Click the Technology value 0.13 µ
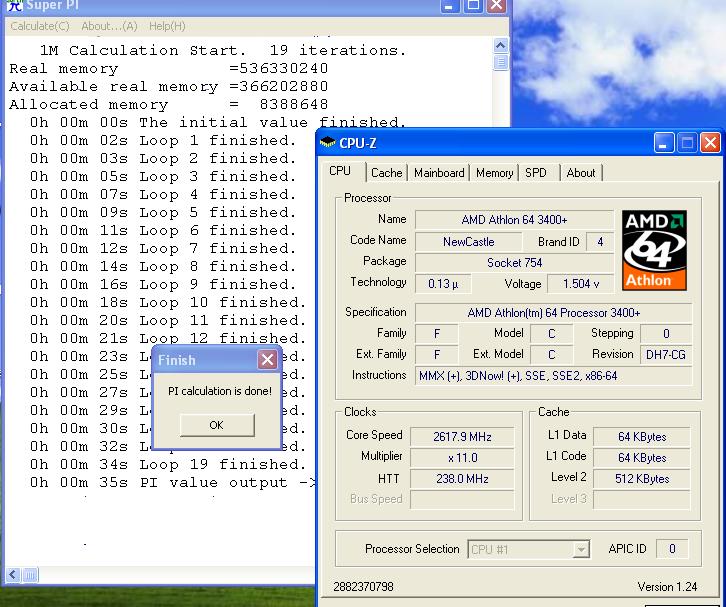726x607 pixels. click(443, 284)
